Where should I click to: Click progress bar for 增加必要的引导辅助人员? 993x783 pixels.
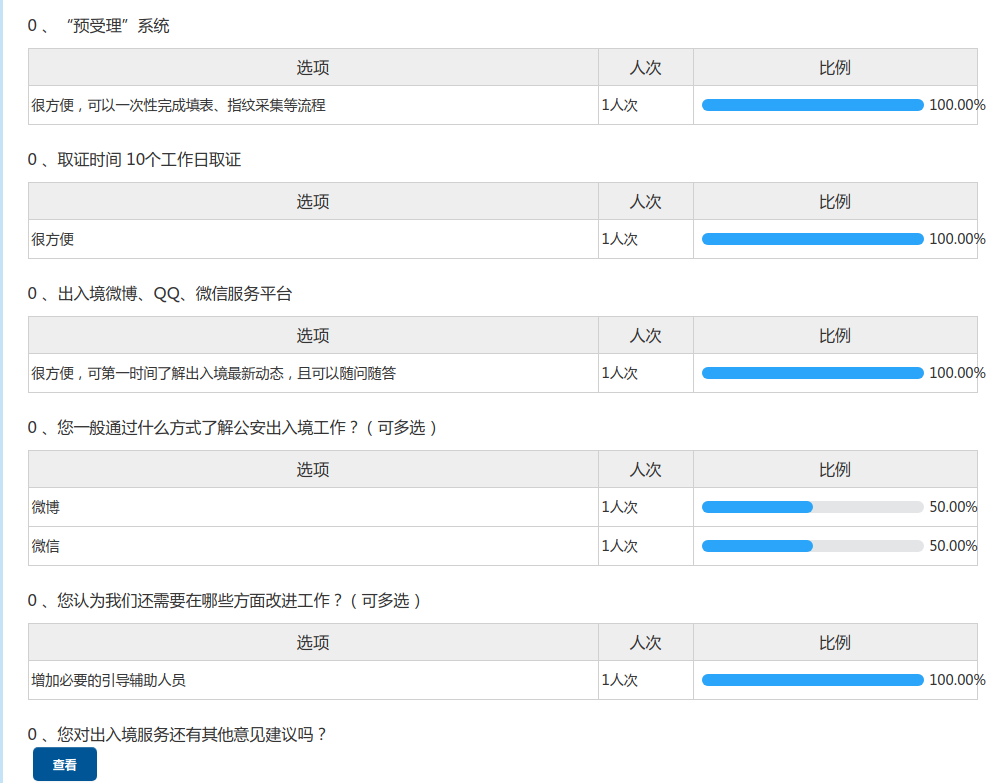(812, 680)
